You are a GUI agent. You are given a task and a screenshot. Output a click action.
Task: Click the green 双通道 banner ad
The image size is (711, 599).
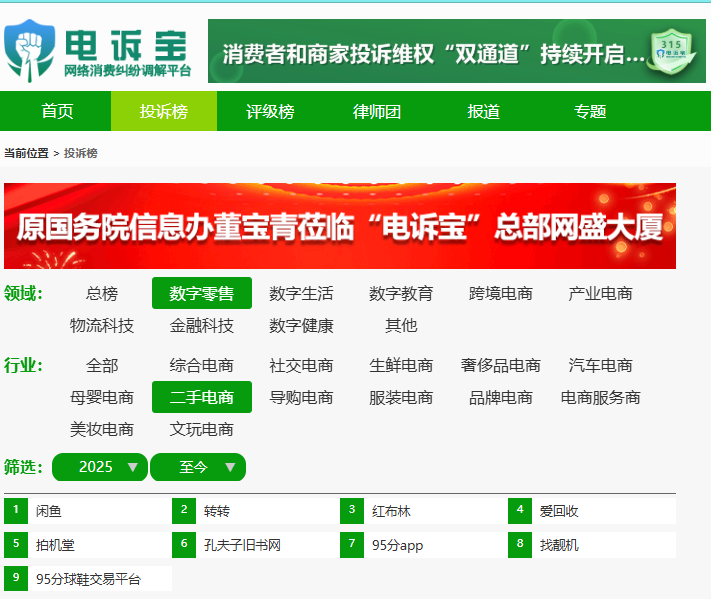point(457,51)
